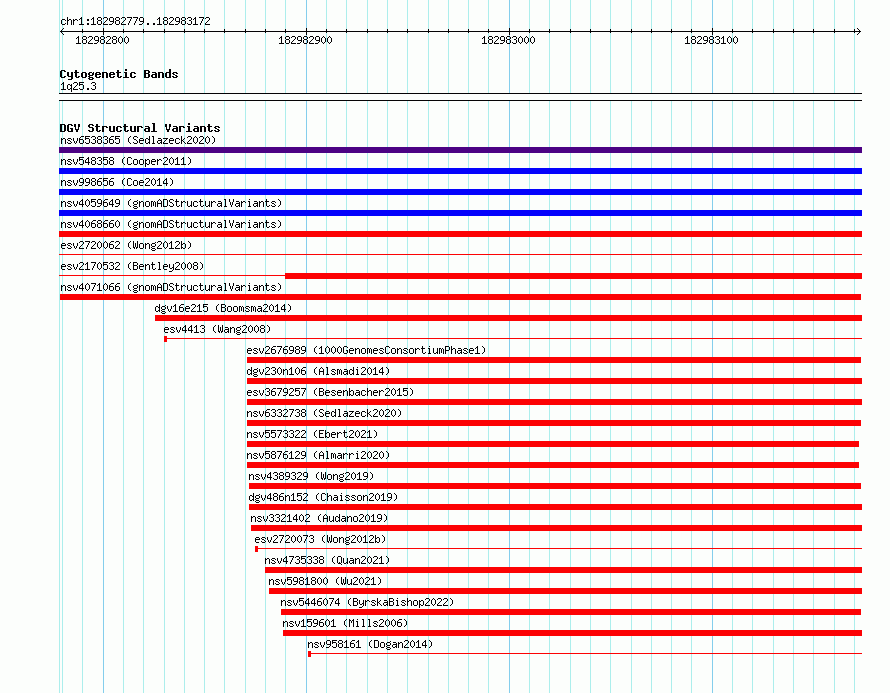Click the 1q25.3 band label

78,86
